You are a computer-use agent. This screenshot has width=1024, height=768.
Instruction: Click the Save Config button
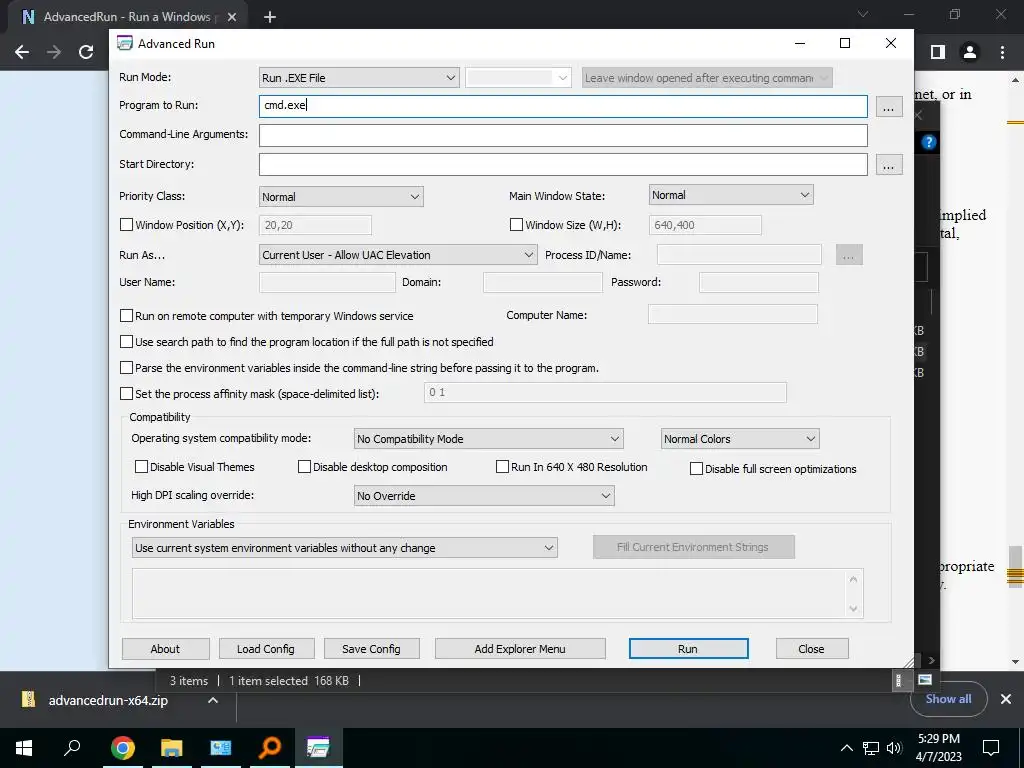click(372, 648)
